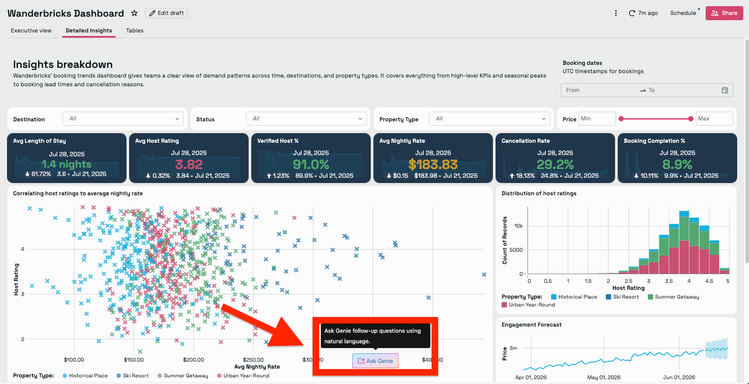Image resolution: width=749 pixels, height=384 pixels.
Task: Click the right handle of Price slider
Action: pos(691,118)
